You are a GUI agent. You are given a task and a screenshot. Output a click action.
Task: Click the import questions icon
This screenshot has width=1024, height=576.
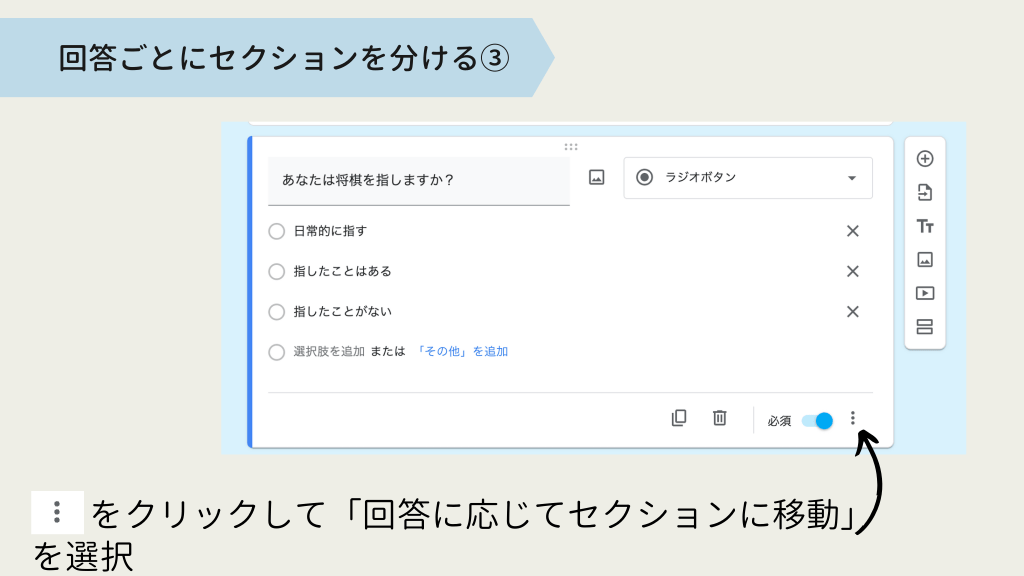[x=925, y=192]
